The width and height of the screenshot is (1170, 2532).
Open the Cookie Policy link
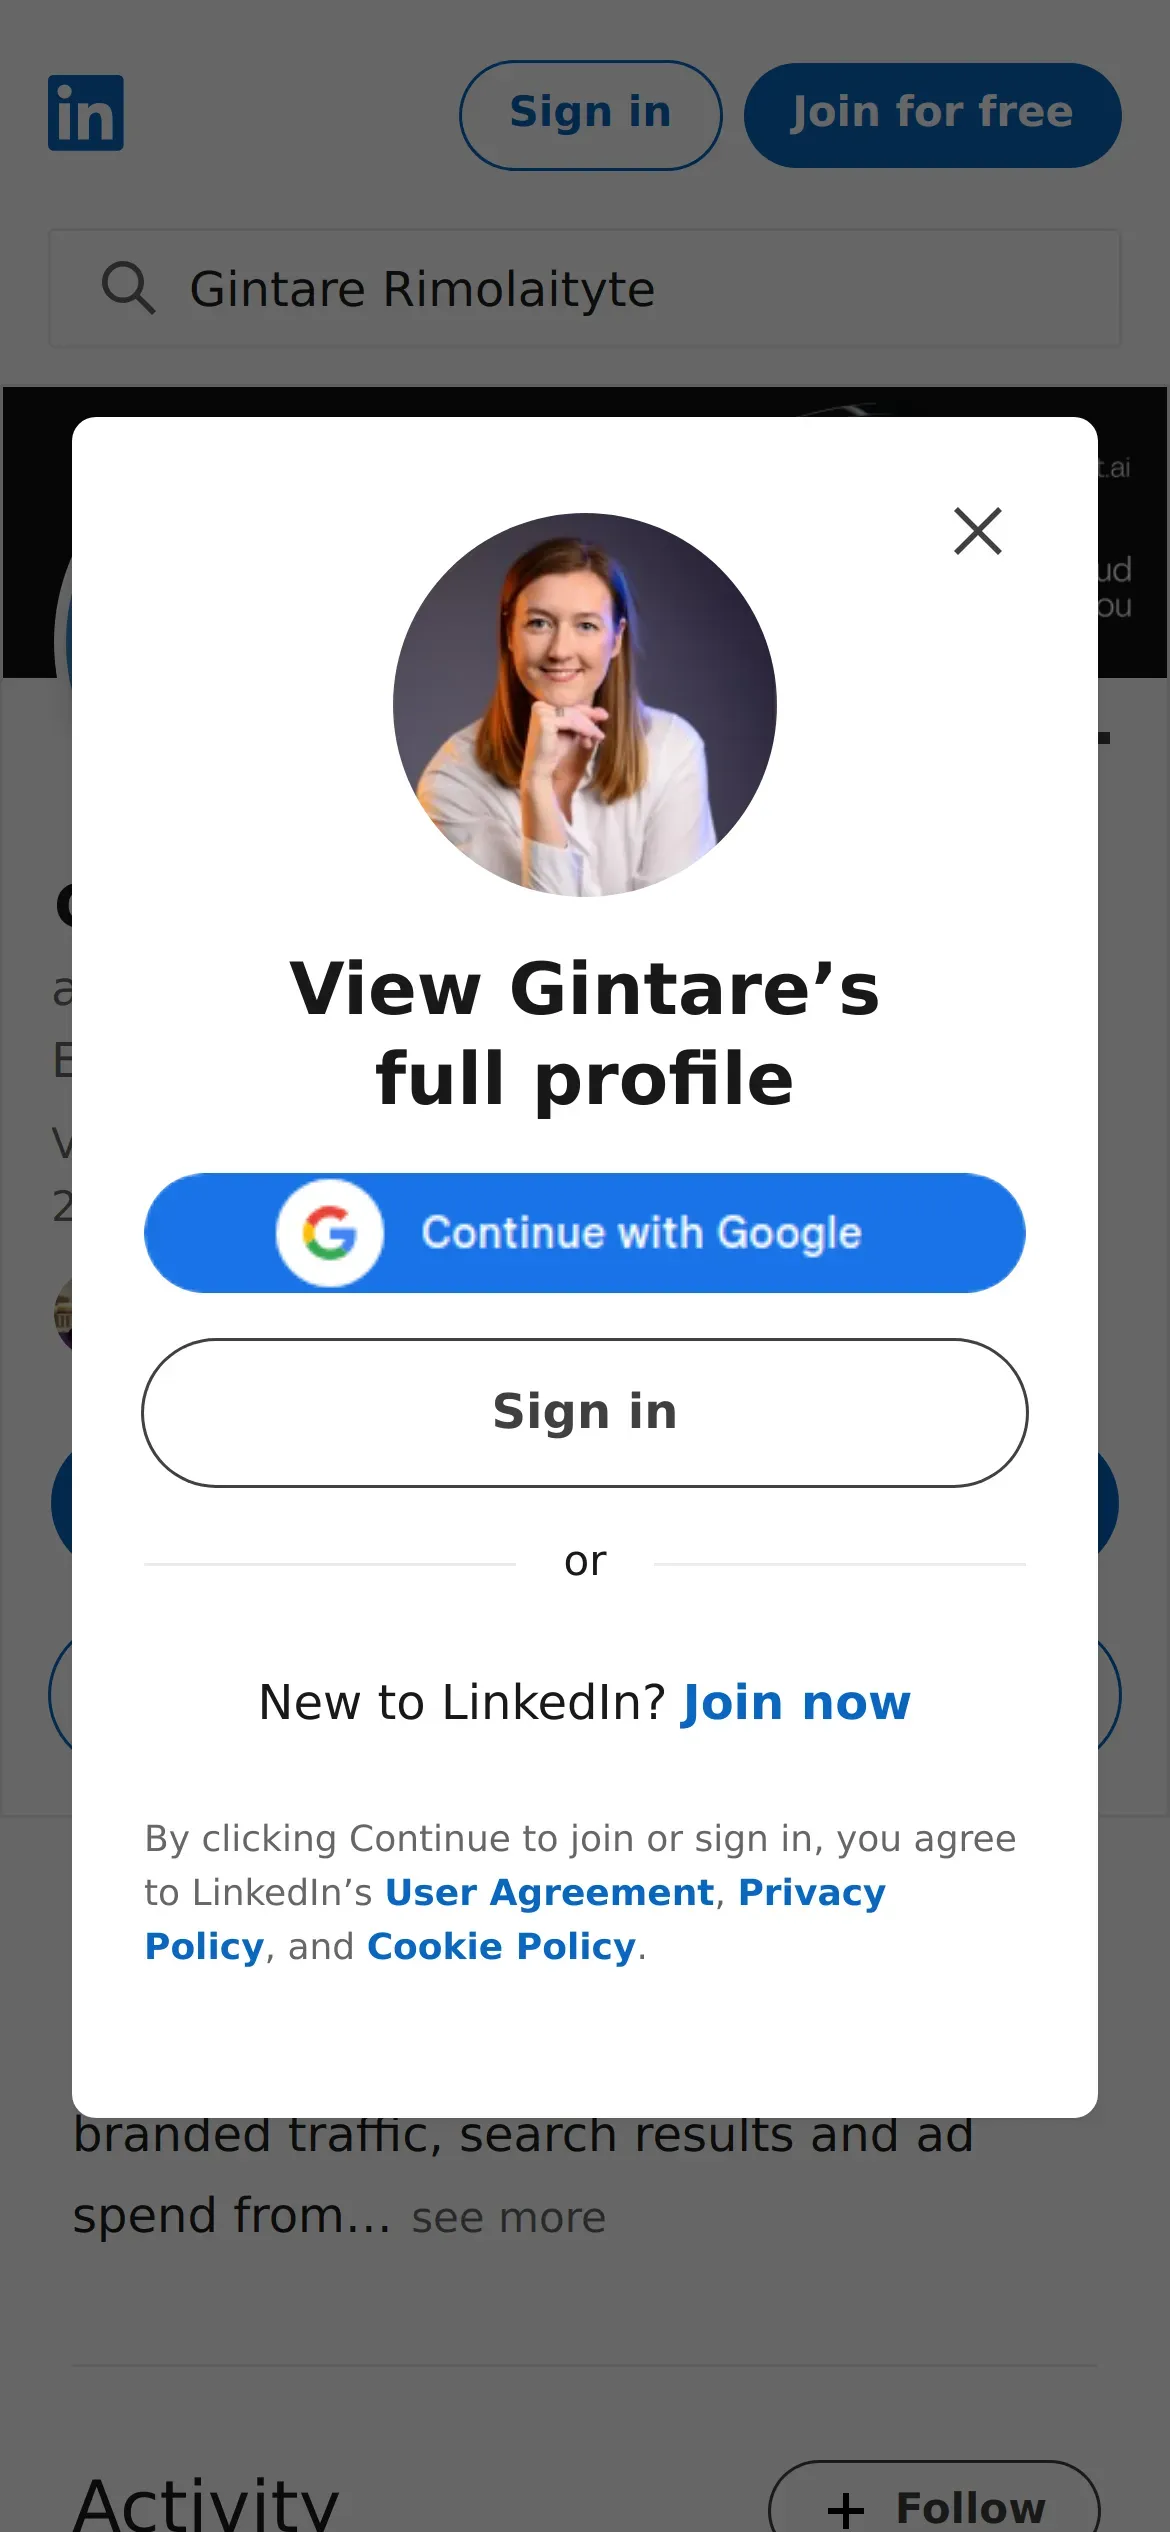tap(501, 1946)
